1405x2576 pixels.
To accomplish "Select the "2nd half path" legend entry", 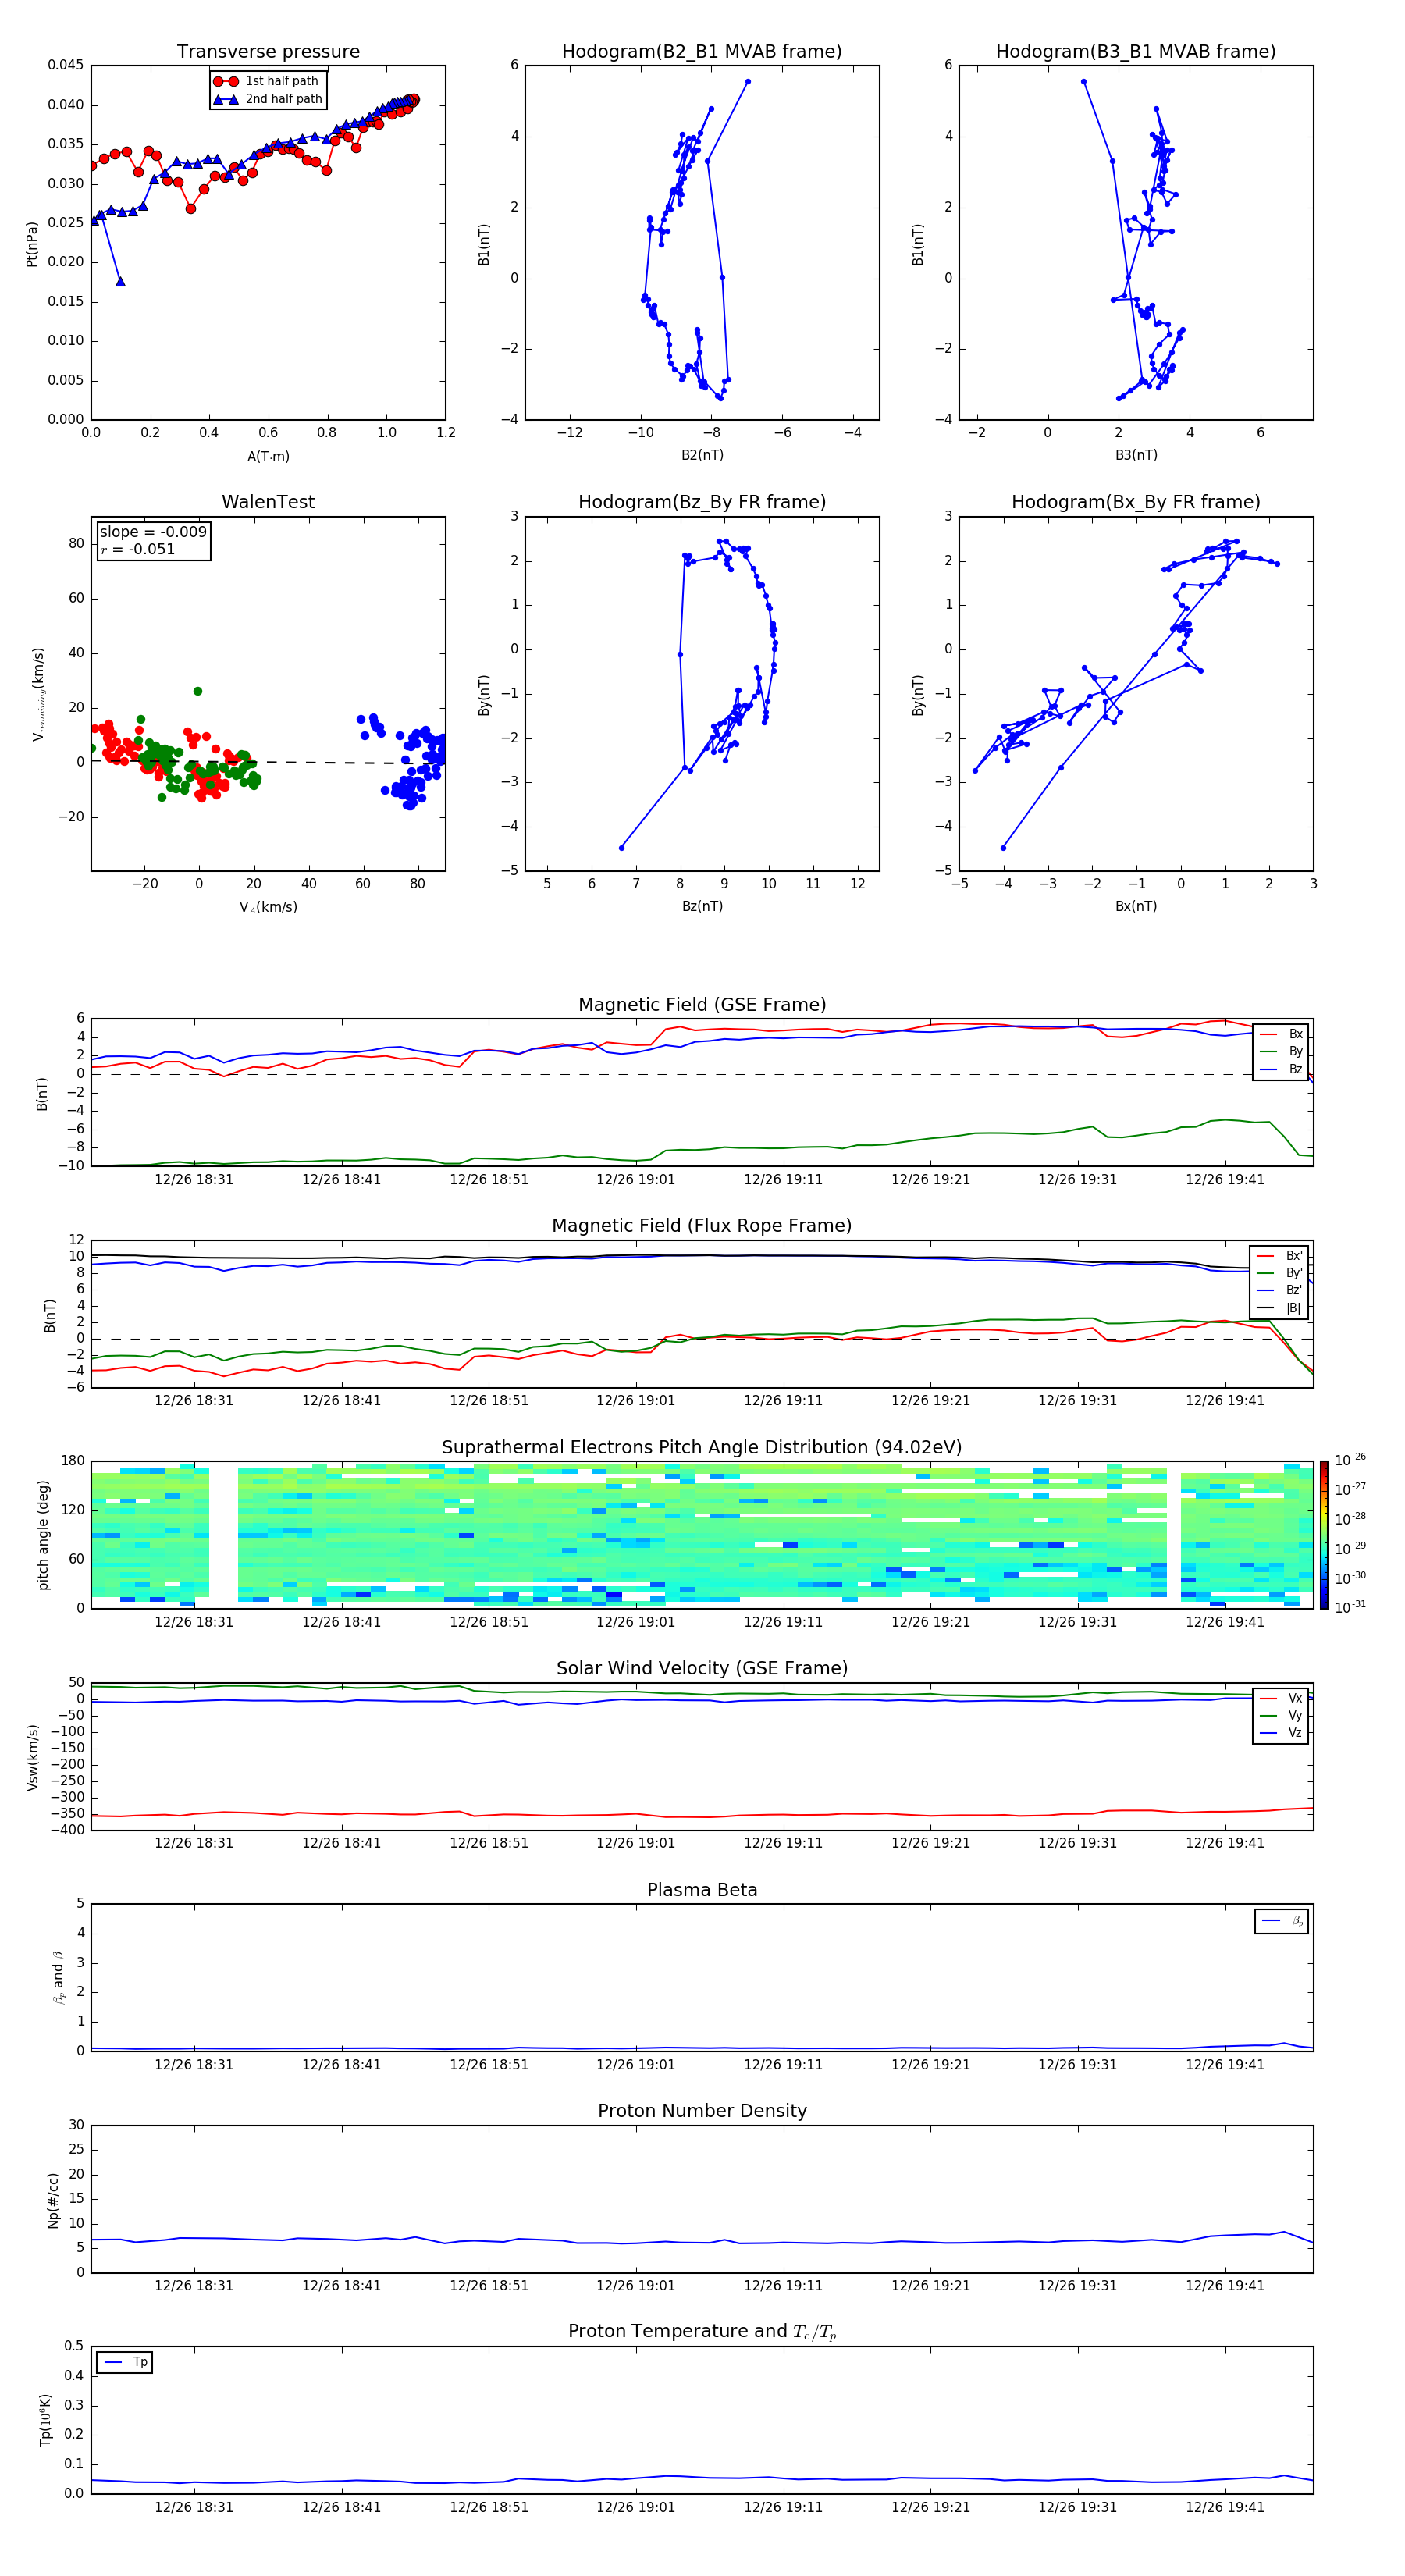I will (x=269, y=99).
